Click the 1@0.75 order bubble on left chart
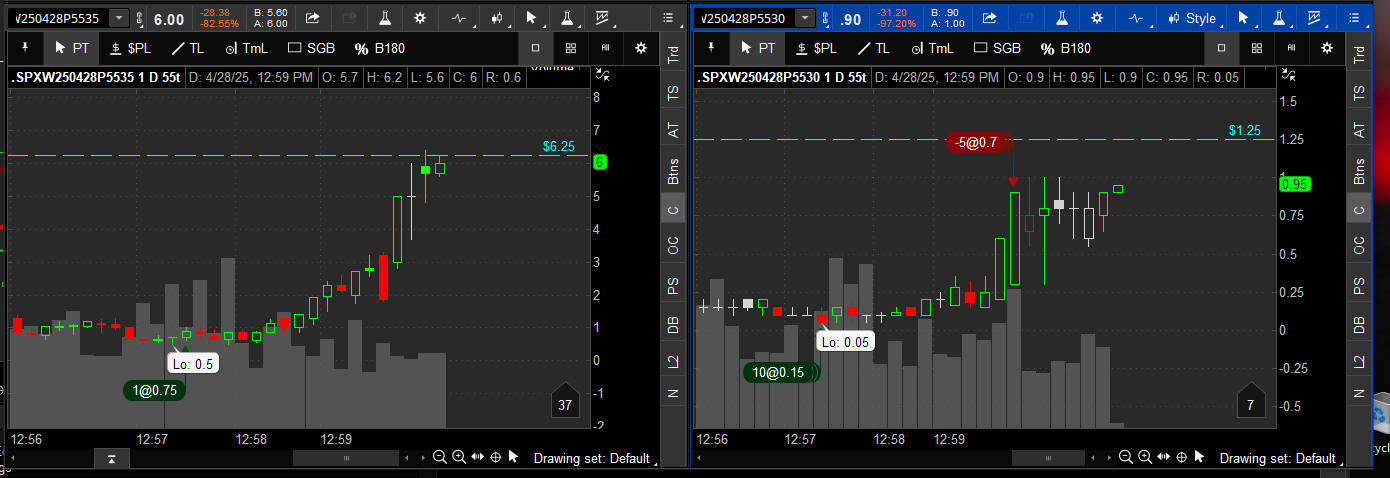This screenshot has height=478, width=1390. point(154,390)
